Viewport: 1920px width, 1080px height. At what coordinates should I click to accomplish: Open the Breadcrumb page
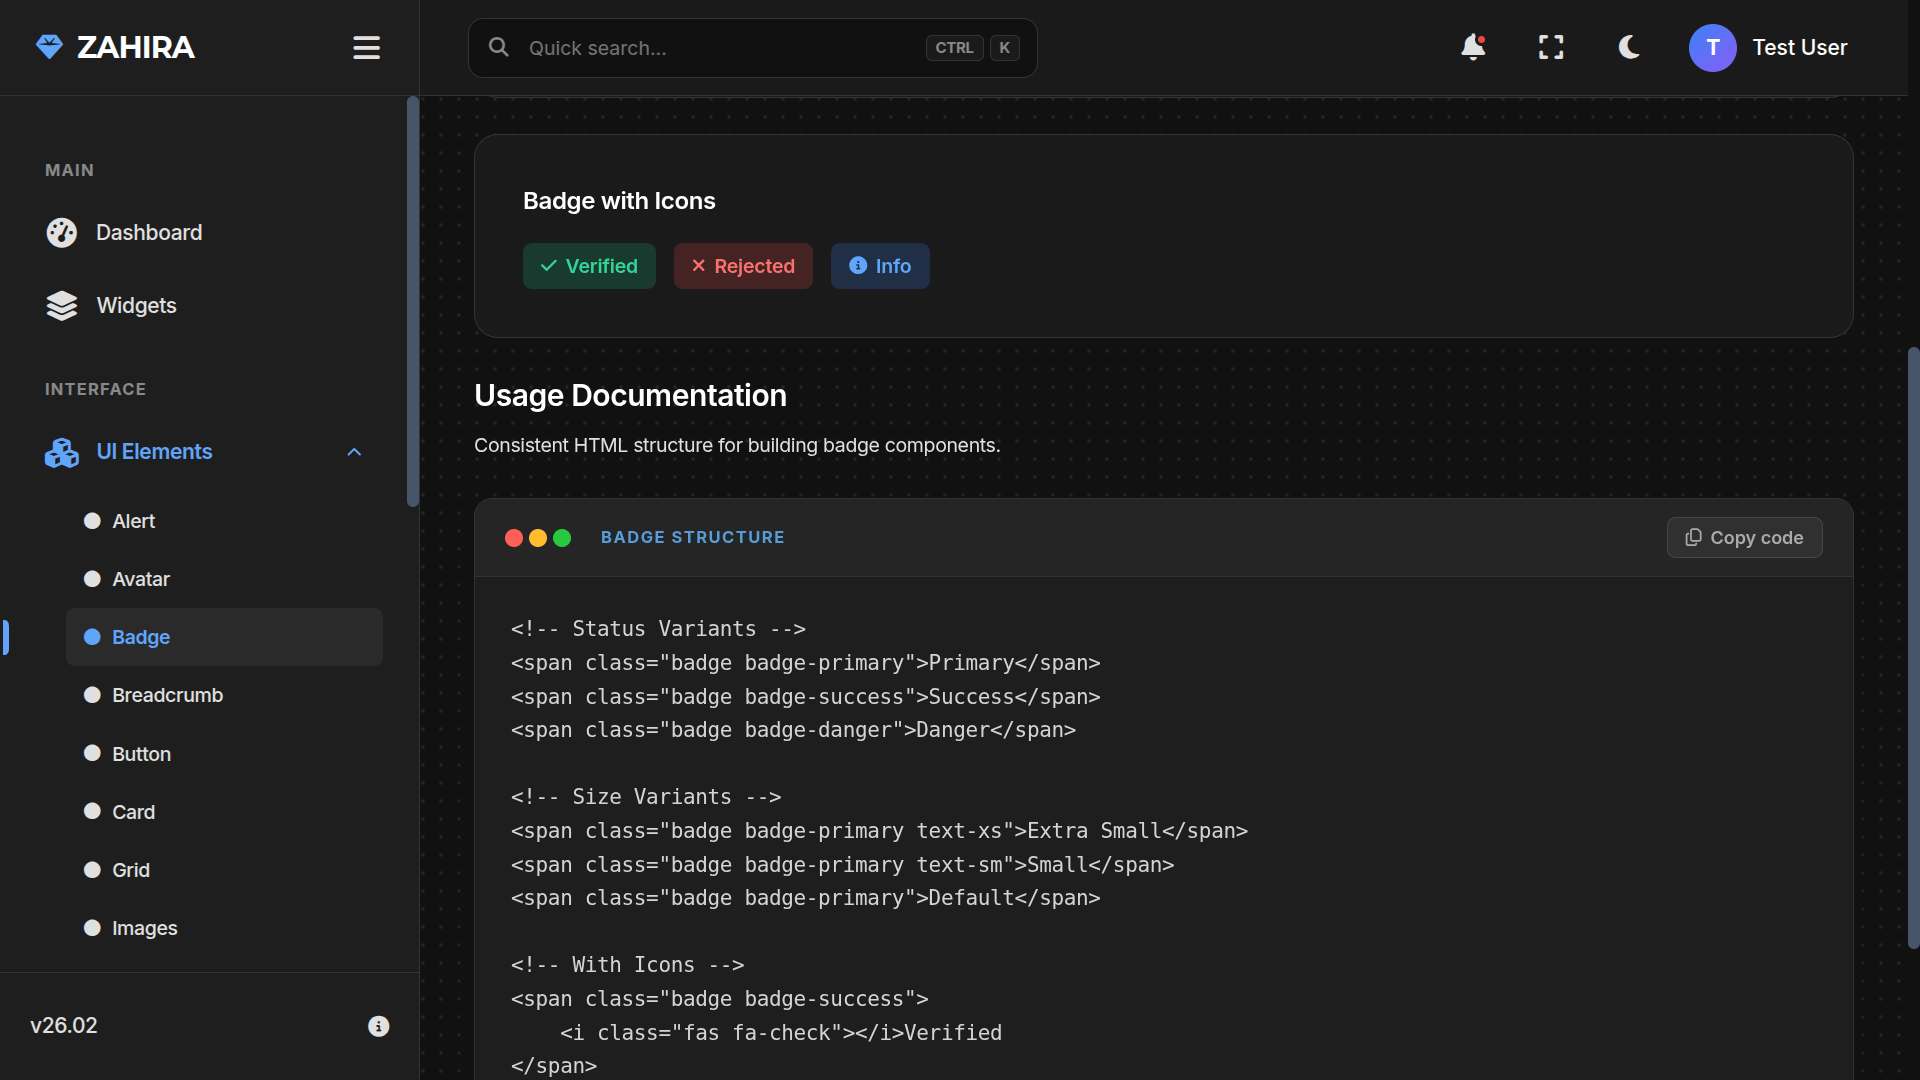[x=167, y=695]
